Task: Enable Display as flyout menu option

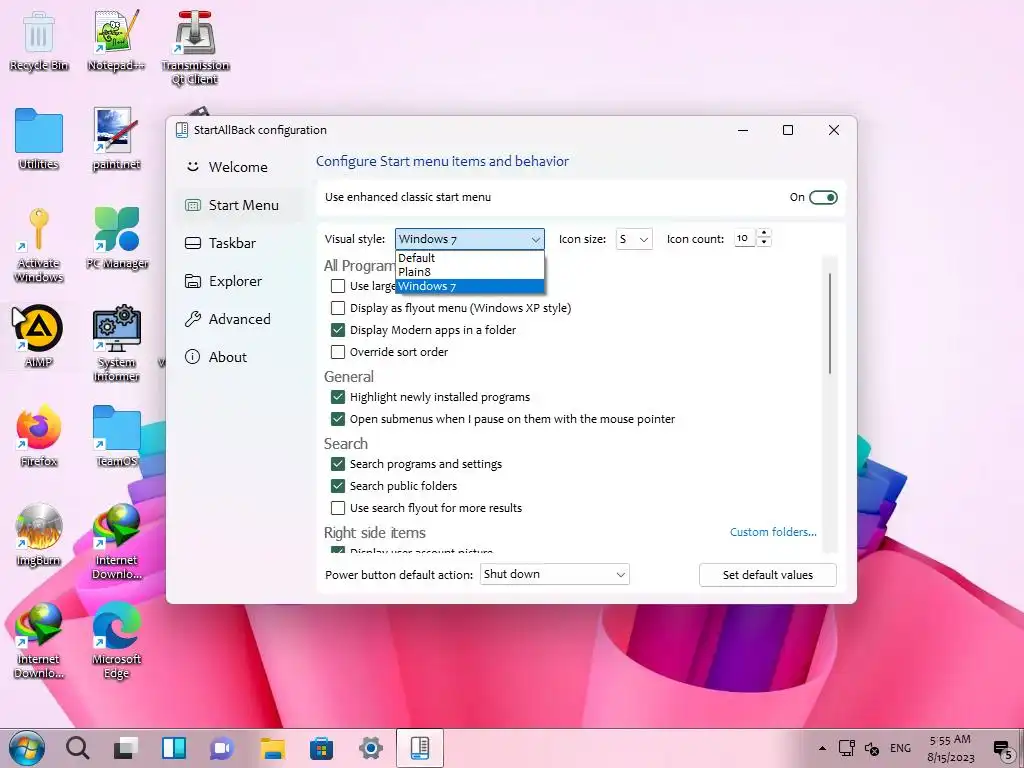Action: (338, 308)
